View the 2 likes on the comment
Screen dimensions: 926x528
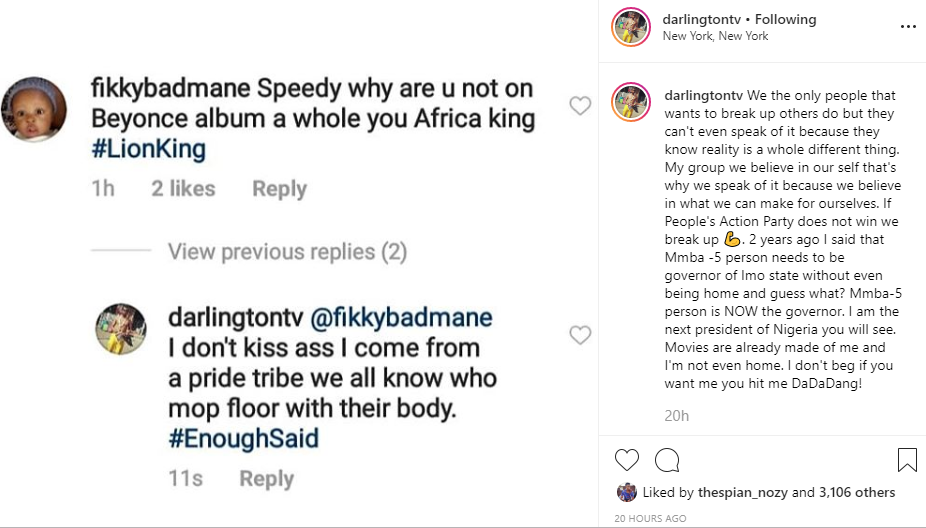(x=183, y=189)
